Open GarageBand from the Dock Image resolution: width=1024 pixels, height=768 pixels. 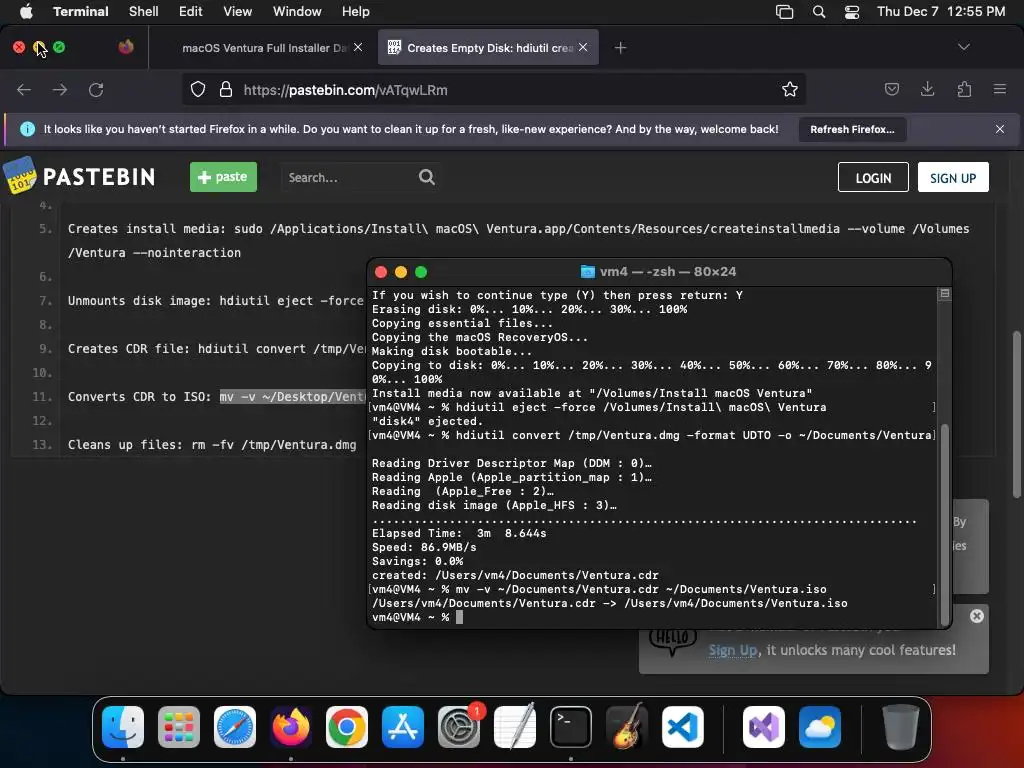pyautogui.click(x=627, y=727)
